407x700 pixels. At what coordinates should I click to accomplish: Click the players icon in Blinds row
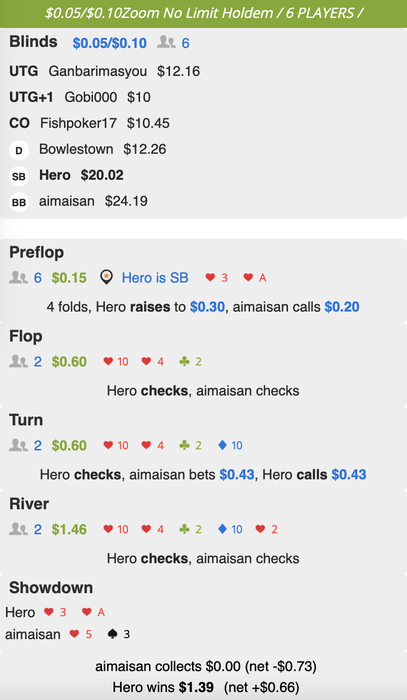(x=166, y=43)
